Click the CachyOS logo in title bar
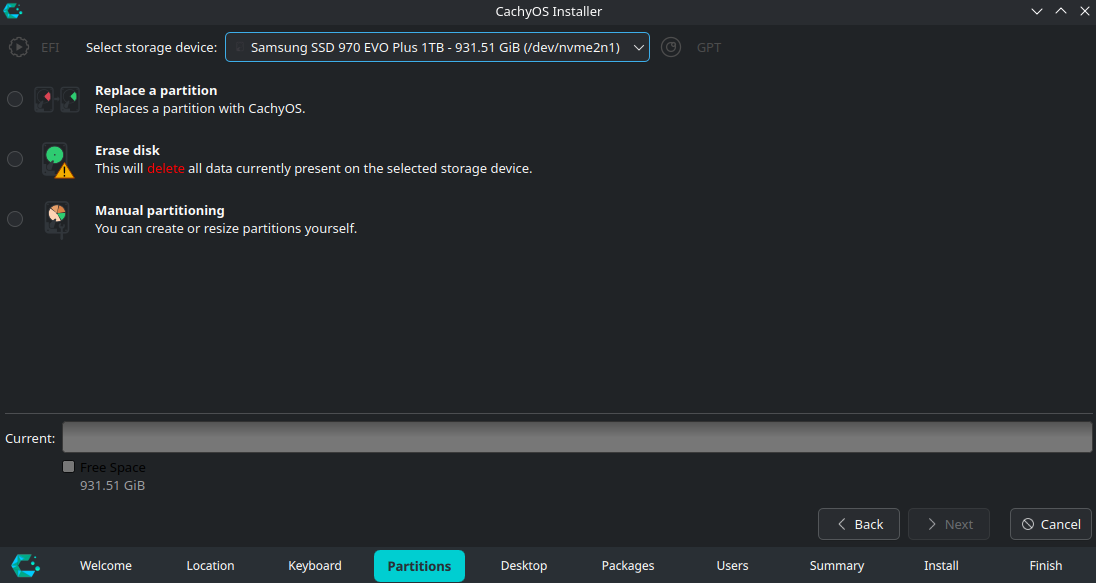The image size is (1096, 583). (x=13, y=11)
